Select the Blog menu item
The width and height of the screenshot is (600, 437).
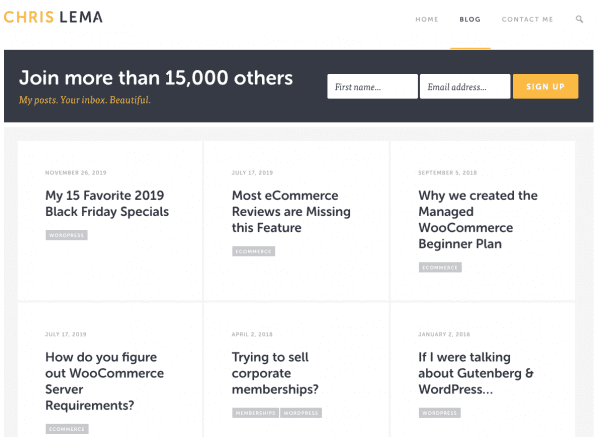[470, 20]
